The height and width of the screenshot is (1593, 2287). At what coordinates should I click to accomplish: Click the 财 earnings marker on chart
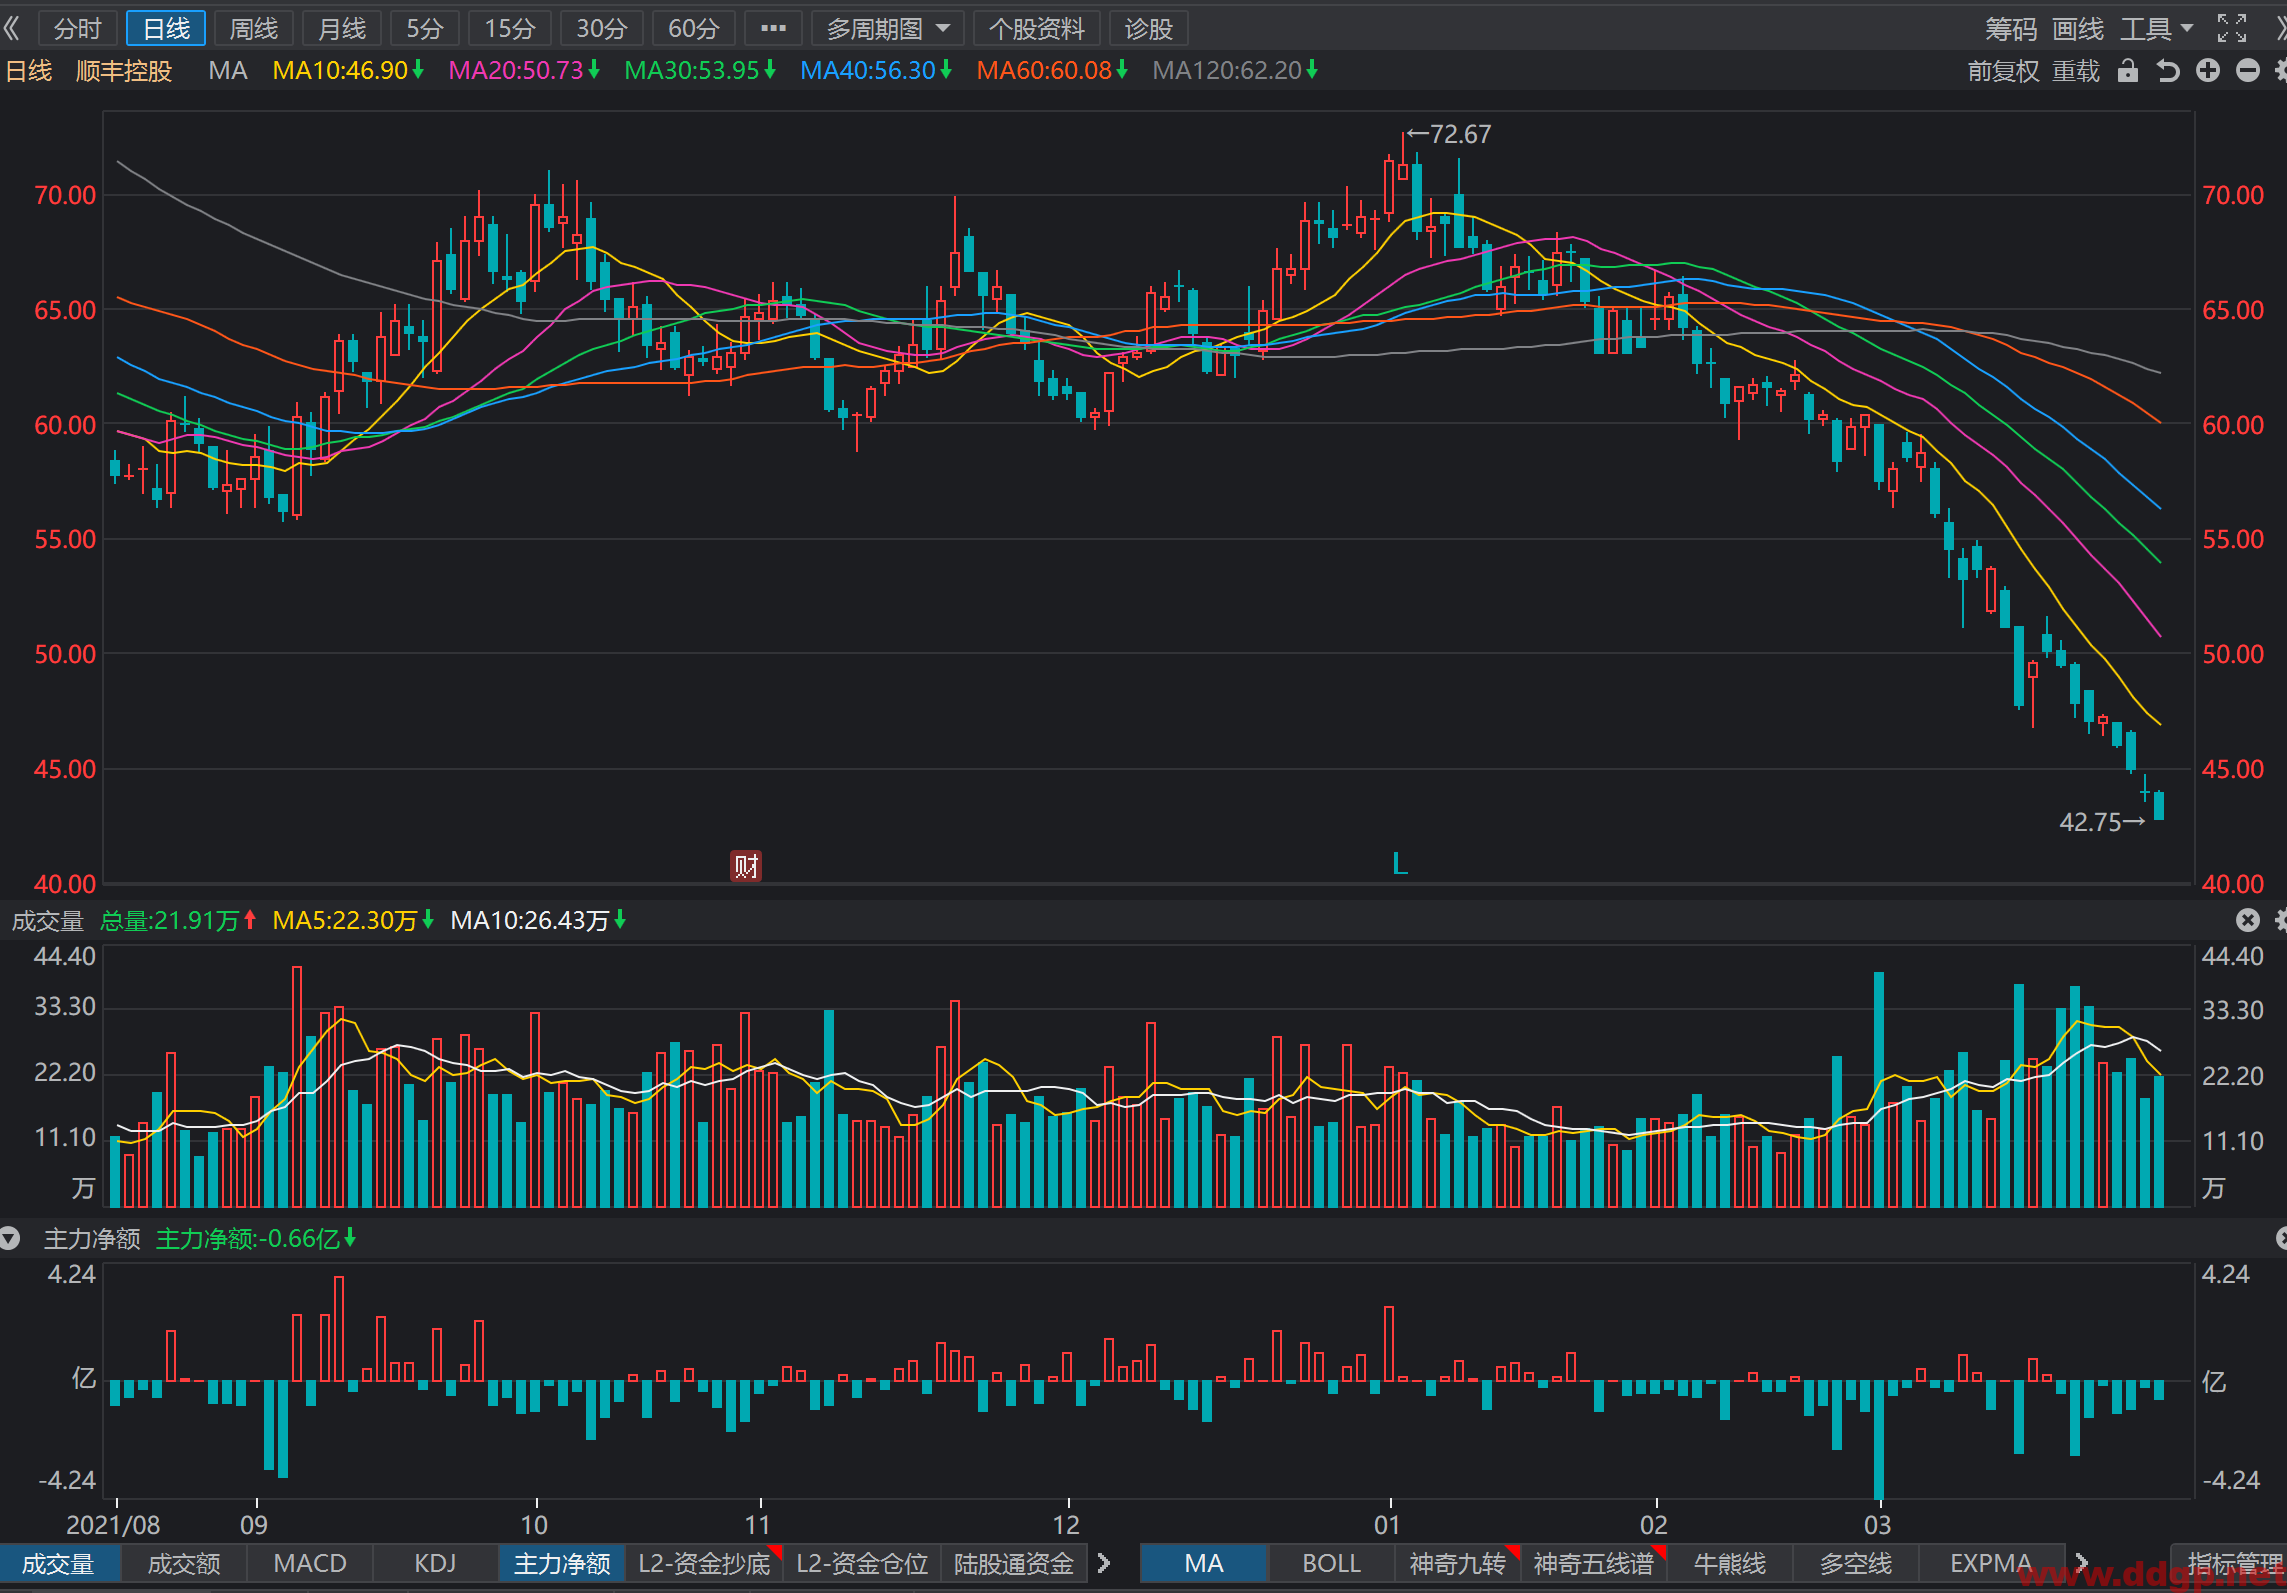746,865
